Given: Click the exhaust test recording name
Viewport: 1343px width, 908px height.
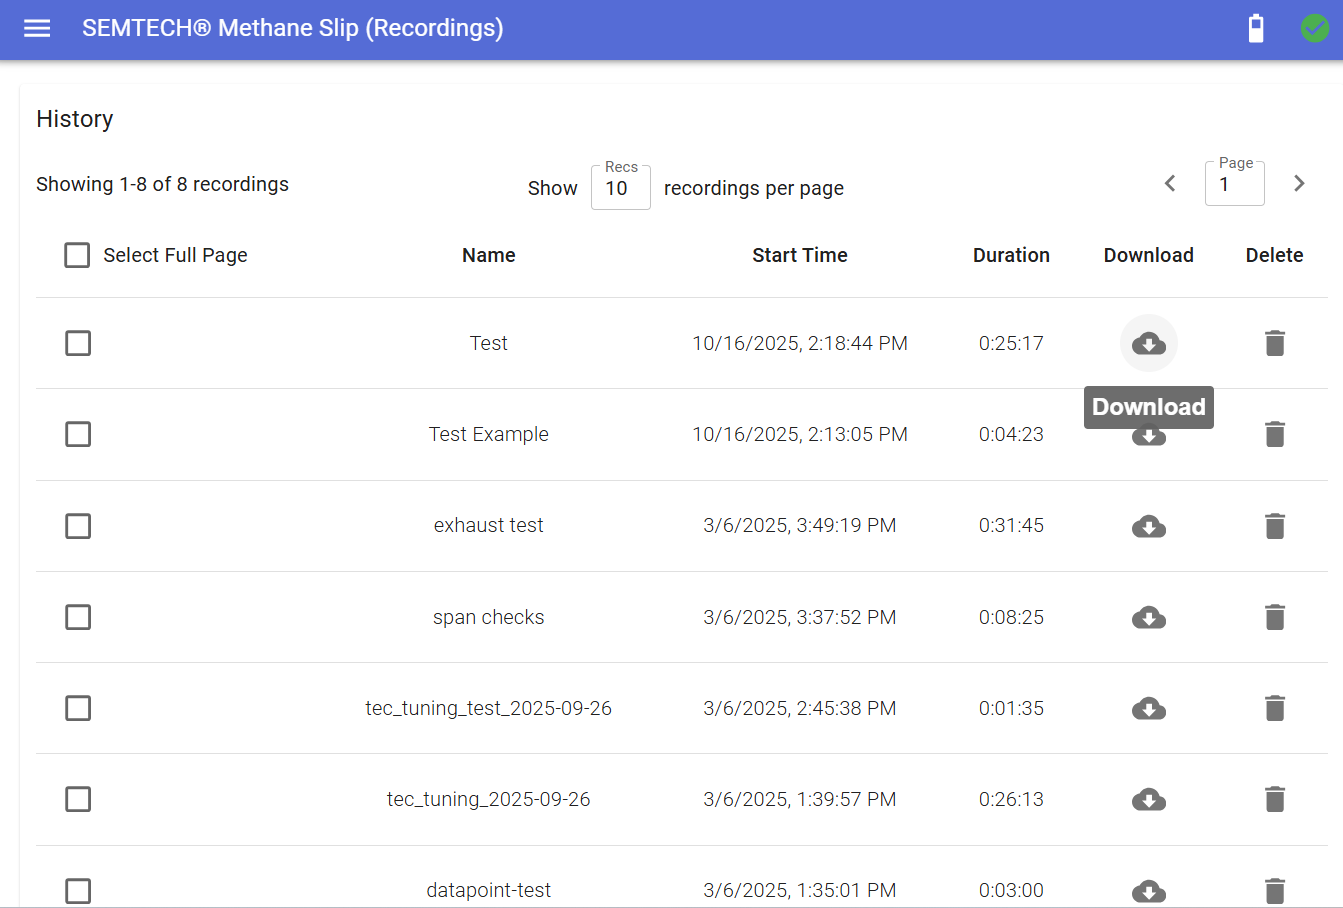Looking at the screenshot, I should click(489, 525).
